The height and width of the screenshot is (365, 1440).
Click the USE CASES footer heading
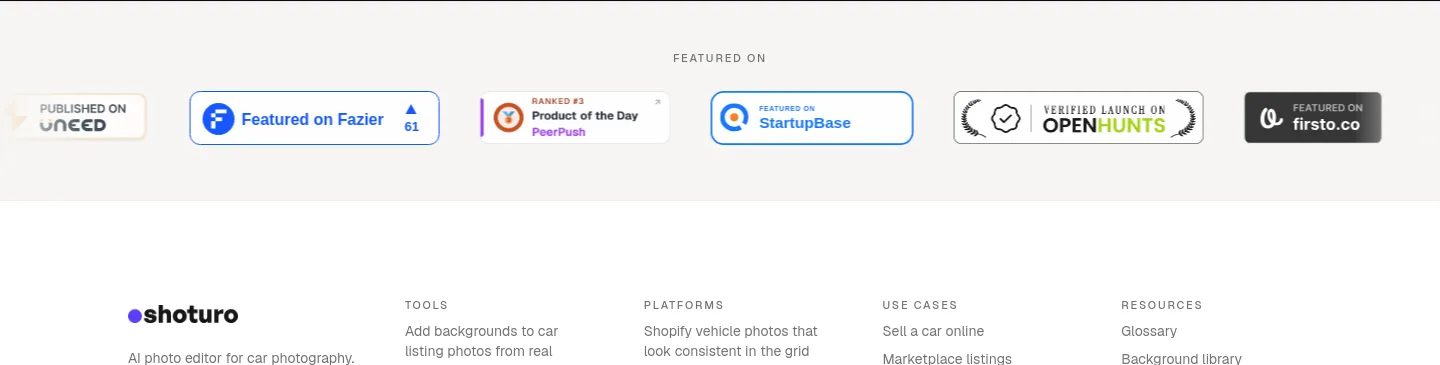point(920,305)
